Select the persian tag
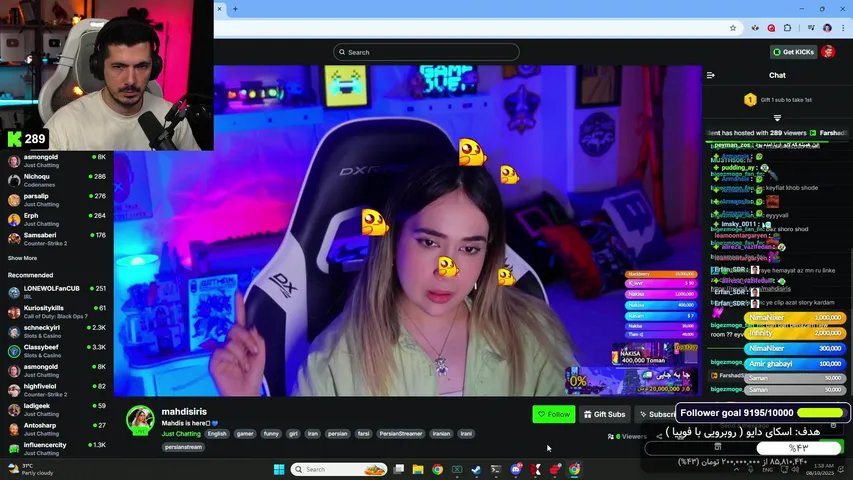Image resolution: width=853 pixels, height=480 pixels. tap(337, 434)
